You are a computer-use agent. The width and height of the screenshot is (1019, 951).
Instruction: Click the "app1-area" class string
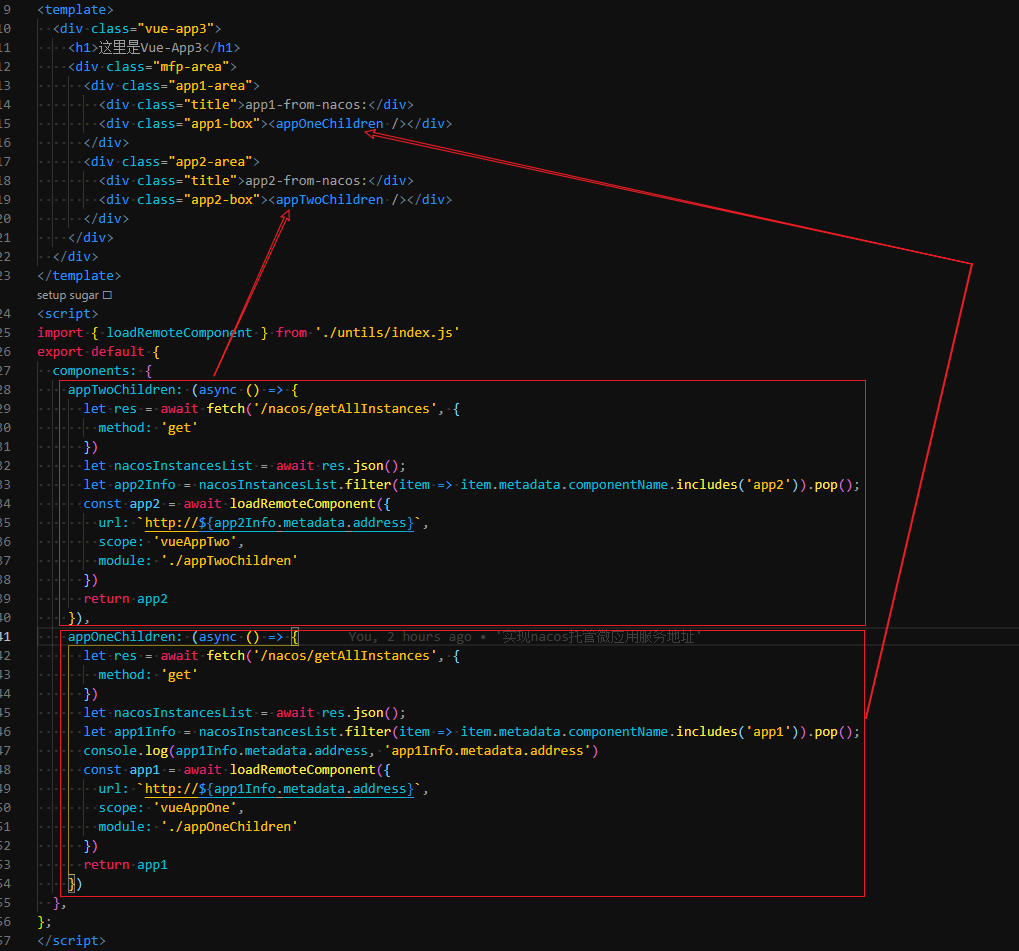point(210,86)
